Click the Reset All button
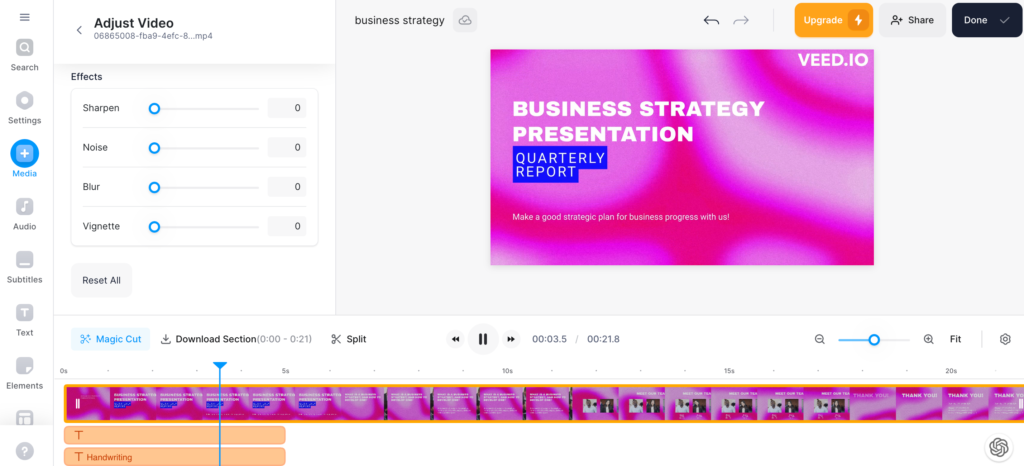The width and height of the screenshot is (1024, 466). pyautogui.click(x=101, y=281)
